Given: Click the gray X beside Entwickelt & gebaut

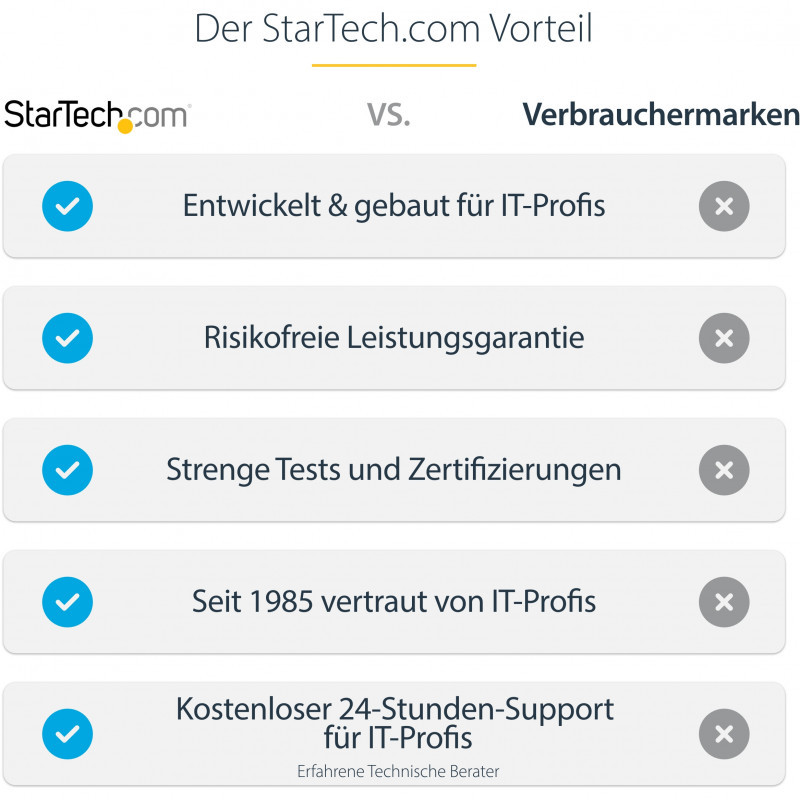Looking at the screenshot, I should coord(724,206).
